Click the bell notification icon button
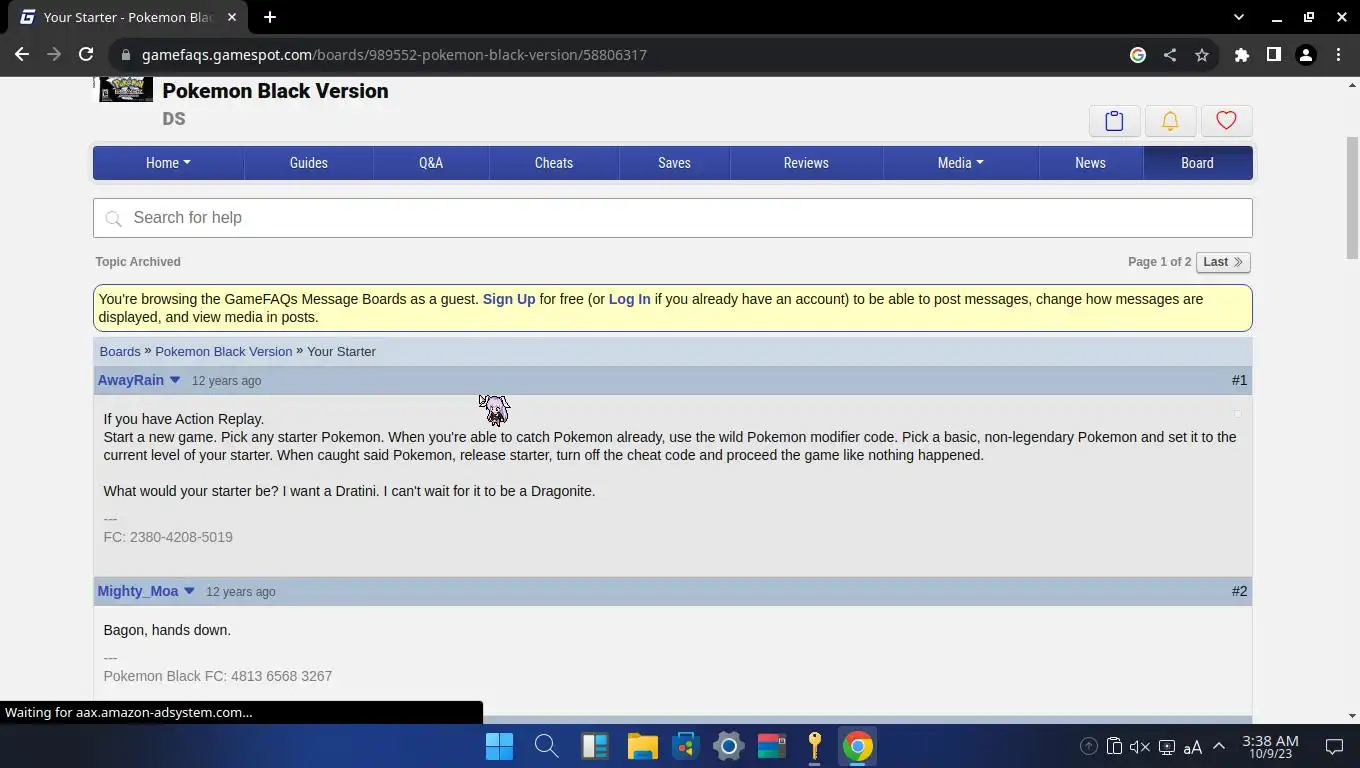 [x=1170, y=121]
